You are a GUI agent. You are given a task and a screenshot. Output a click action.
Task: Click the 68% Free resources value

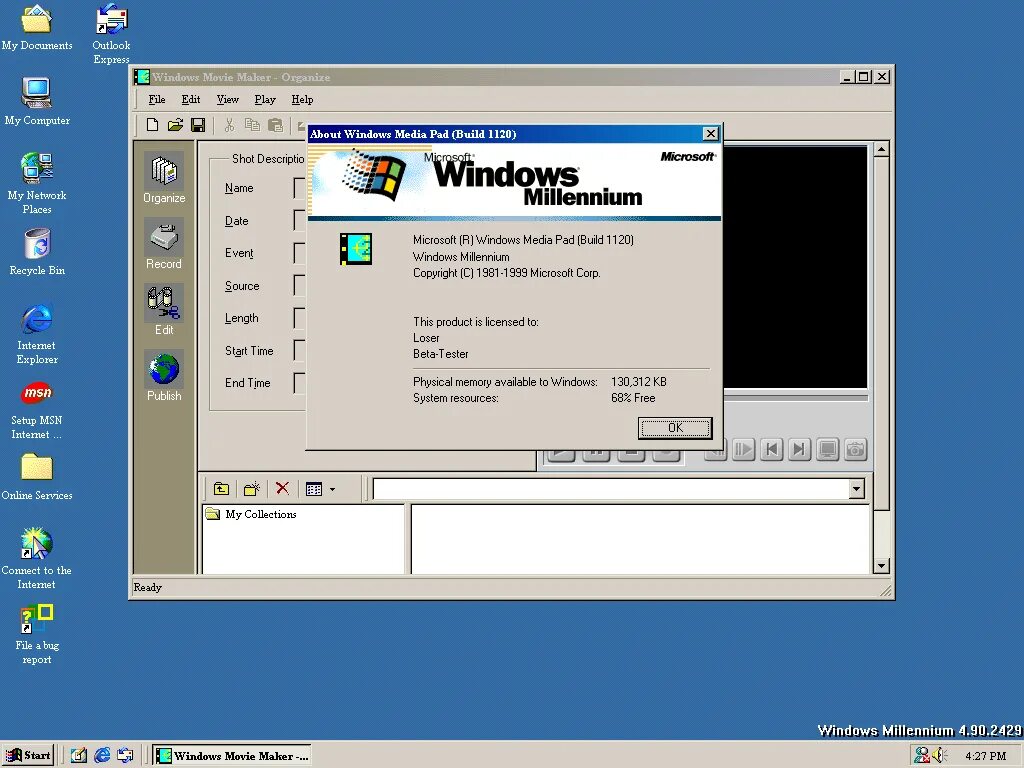point(633,398)
